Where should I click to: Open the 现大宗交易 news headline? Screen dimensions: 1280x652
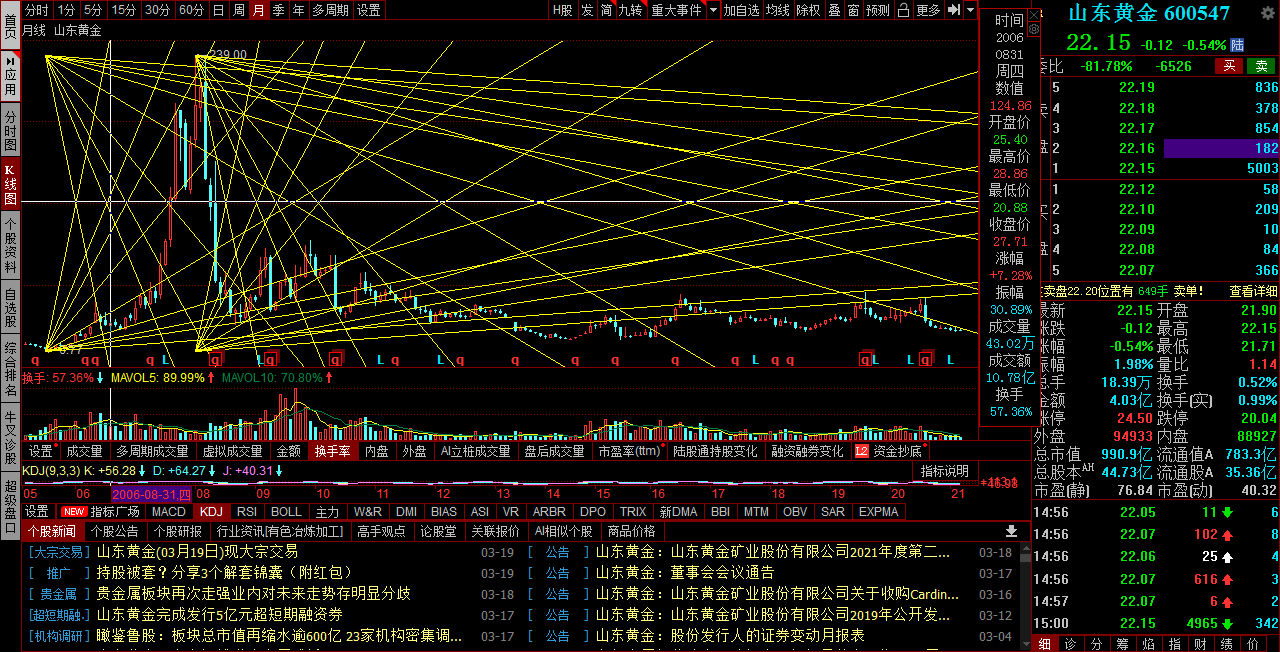click(197, 551)
